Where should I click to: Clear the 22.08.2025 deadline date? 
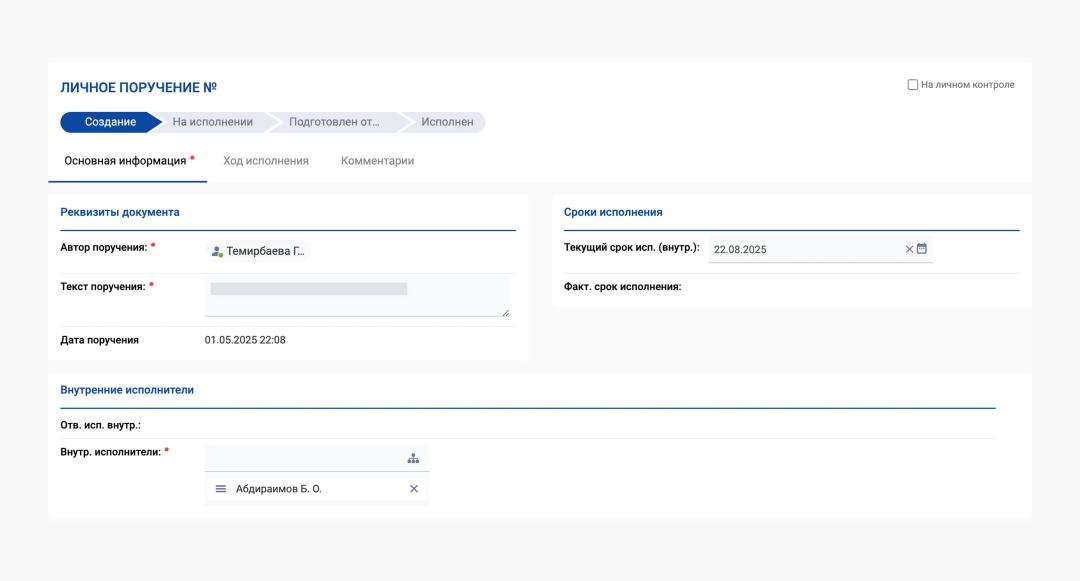pos(909,249)
